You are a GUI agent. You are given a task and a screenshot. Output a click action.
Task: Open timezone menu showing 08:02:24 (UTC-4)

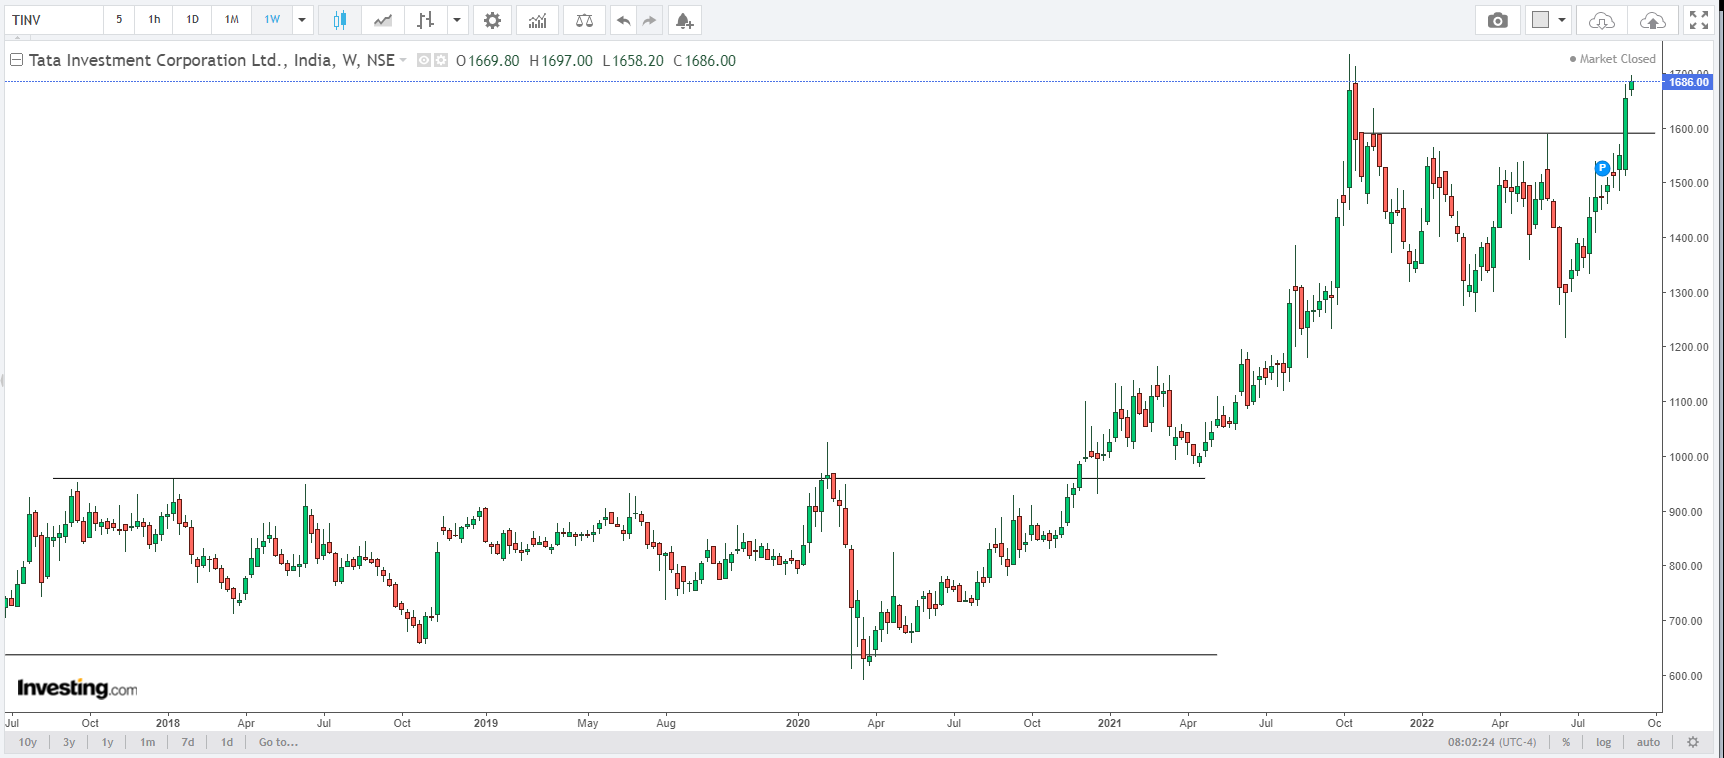click(1492, 742)
